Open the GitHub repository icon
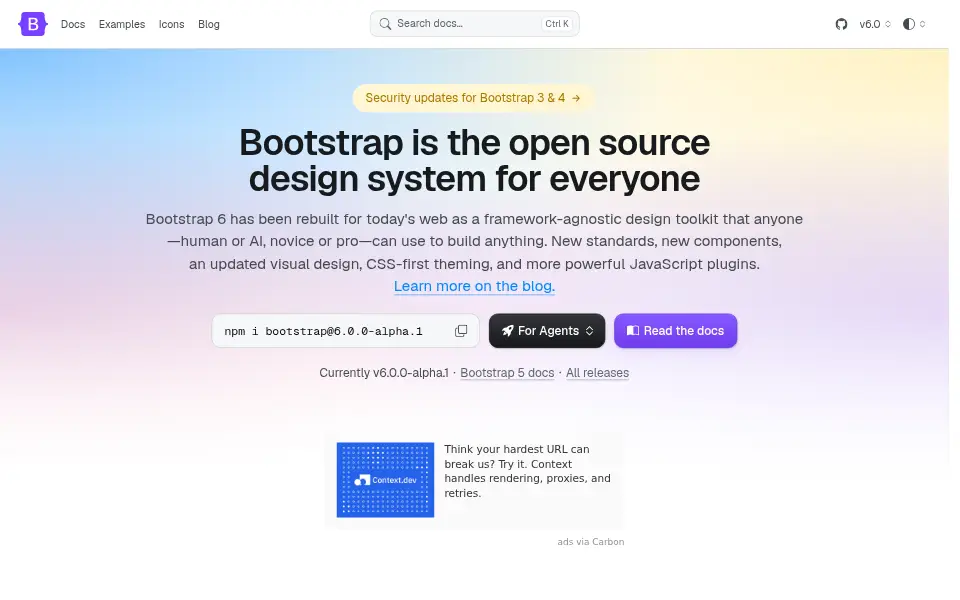The height and width of the screenshot is (600, 960). (841, 24)
